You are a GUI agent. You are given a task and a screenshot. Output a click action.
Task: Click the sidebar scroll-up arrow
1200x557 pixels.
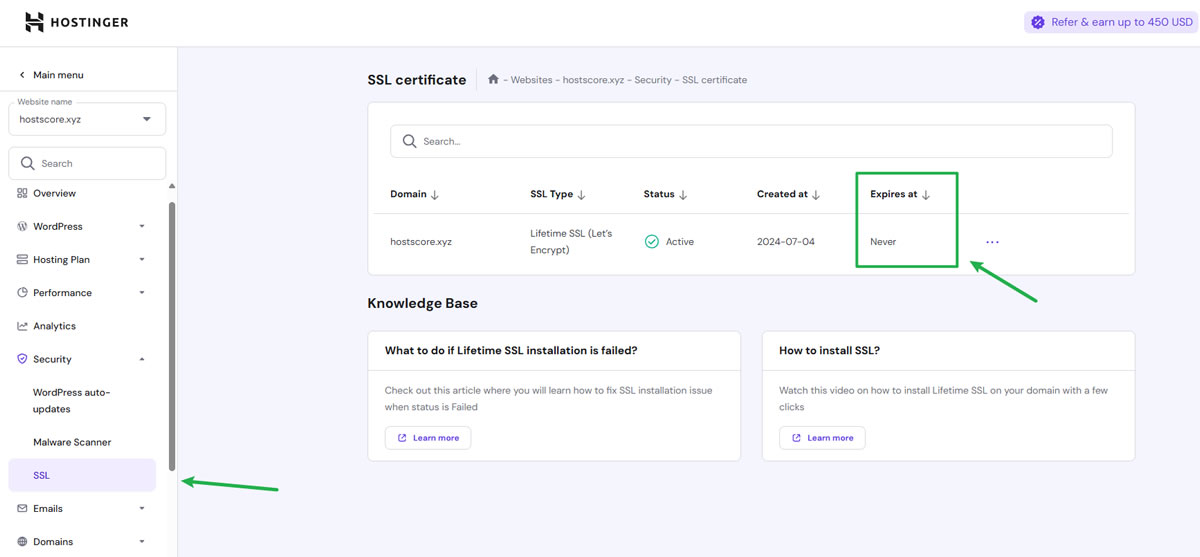(x=172, y=186)
